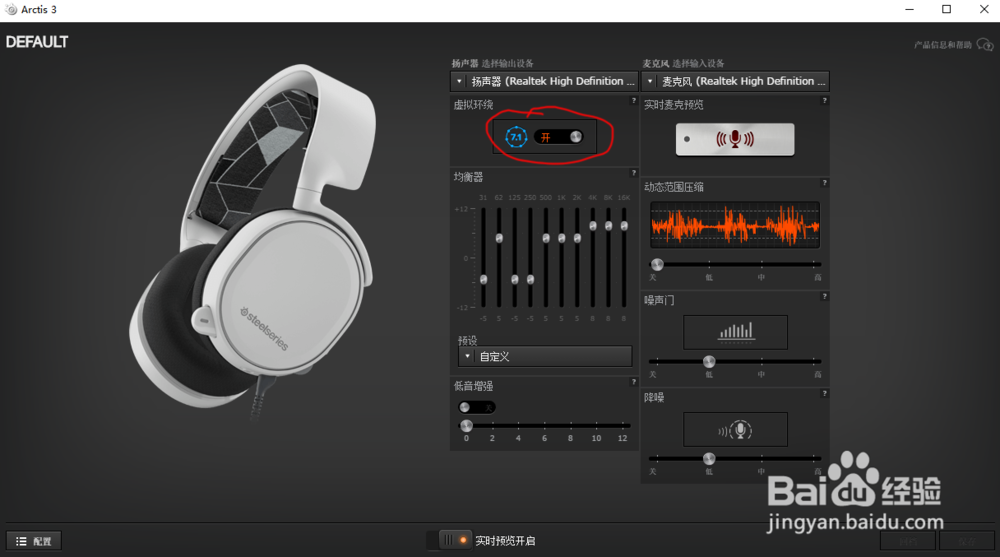
Task: Click the 中 mark of compression slider
Action: point(761,278)
